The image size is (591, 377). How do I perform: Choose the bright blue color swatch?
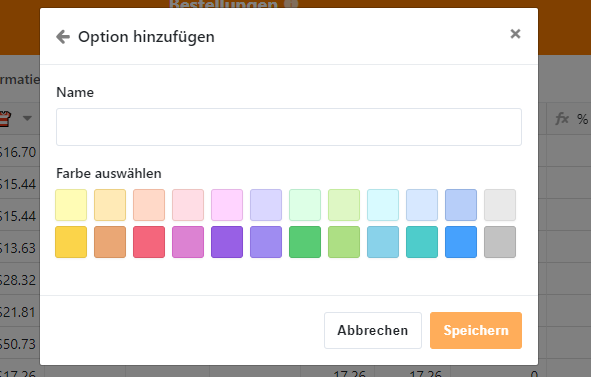pyautogui.click(x=461, y=242)
